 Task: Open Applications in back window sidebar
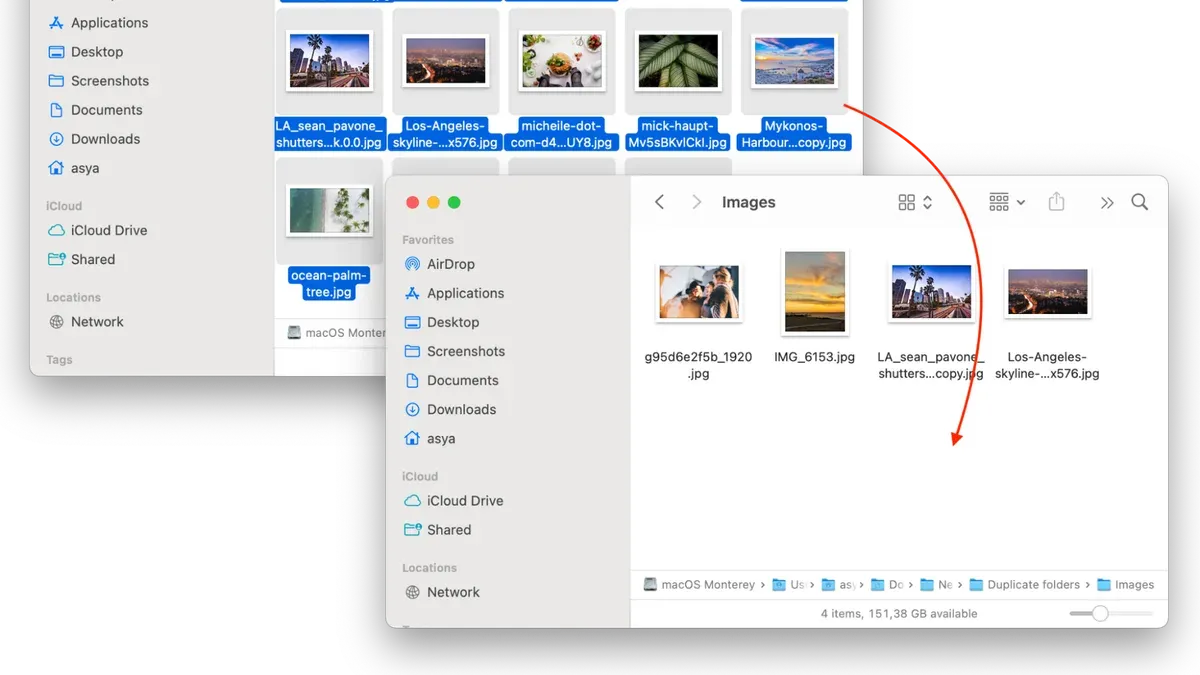pyautogui.click(x=98, y=22)
